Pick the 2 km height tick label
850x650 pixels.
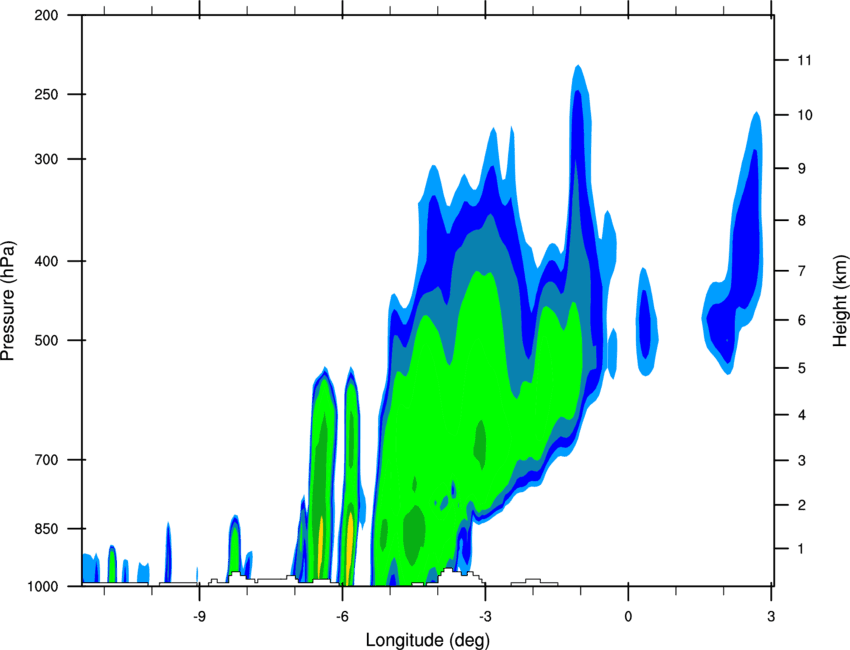tap(801, 505)
